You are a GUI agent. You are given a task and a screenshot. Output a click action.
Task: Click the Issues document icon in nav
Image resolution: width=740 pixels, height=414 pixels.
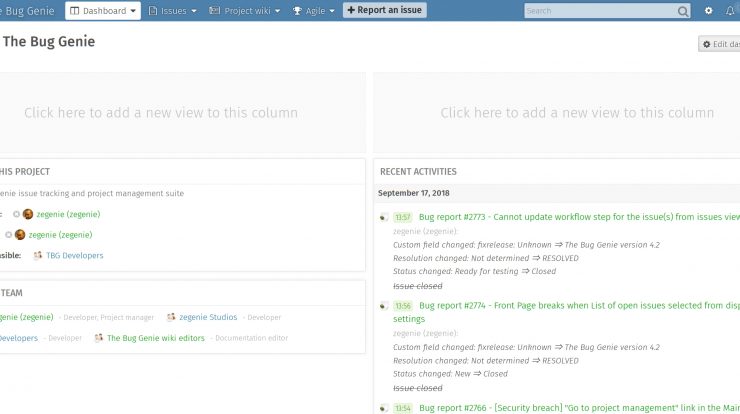click(152, 10)
